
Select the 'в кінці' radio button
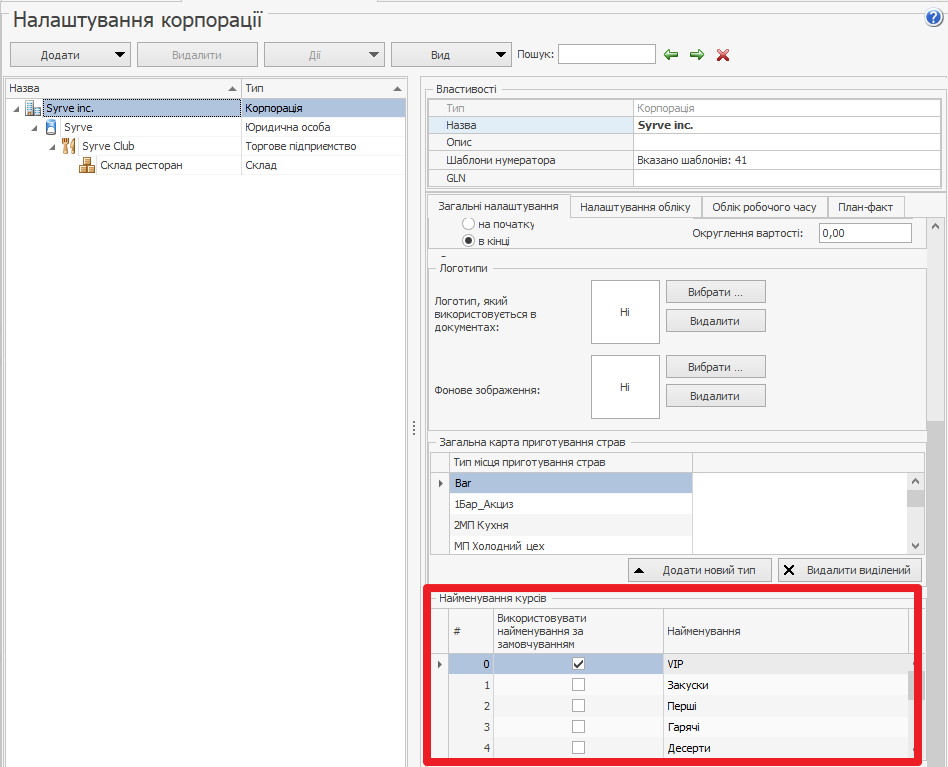pos(468,242)
